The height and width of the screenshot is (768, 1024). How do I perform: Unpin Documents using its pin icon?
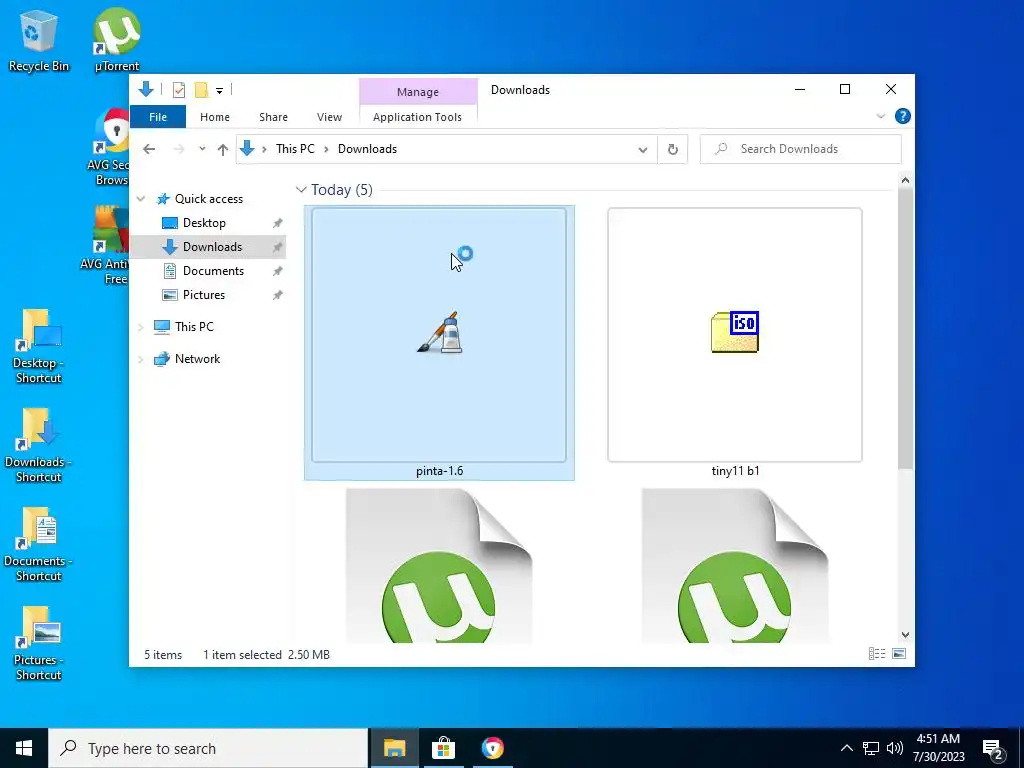pos(278,271)
